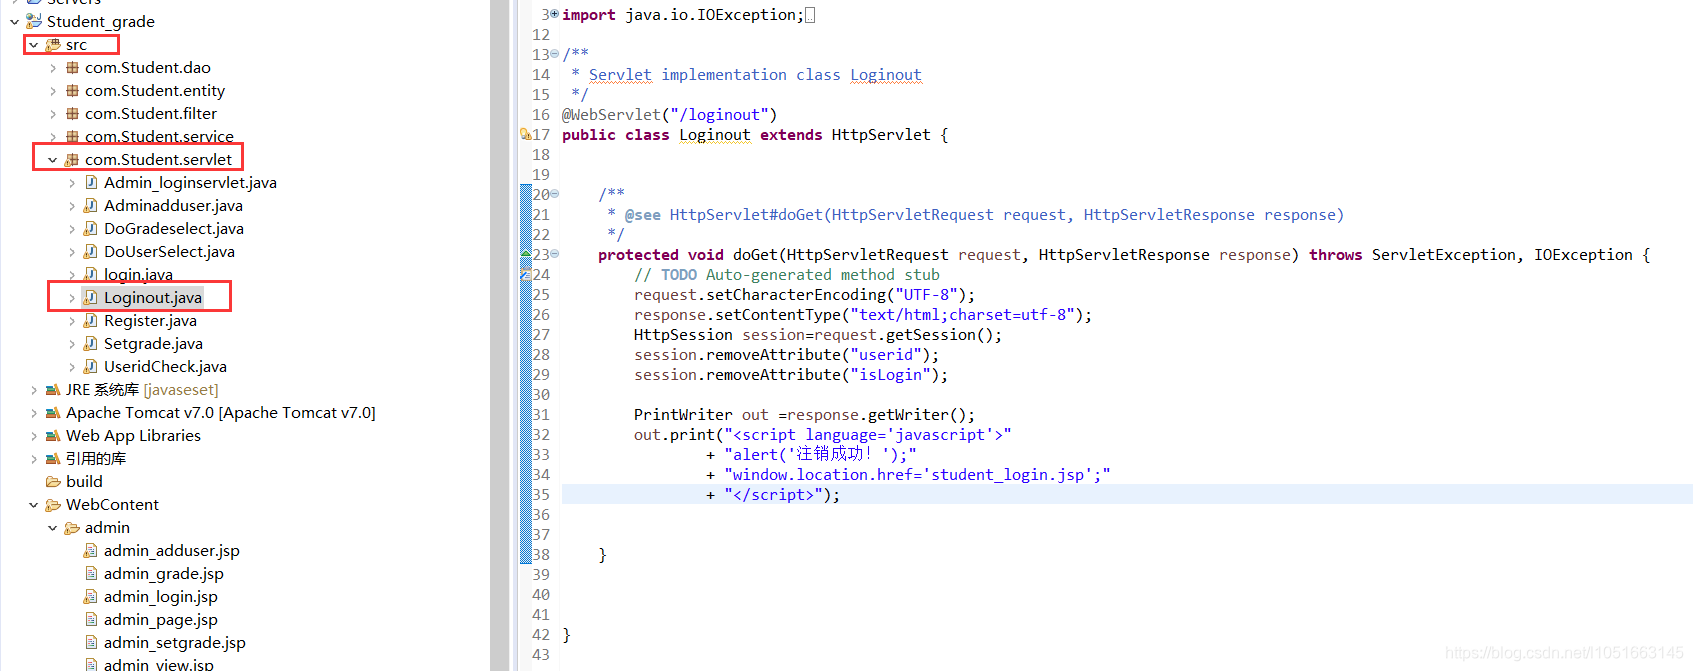Click the Adminadduser.java file icon
The width and height of the screenshot is (1693, 671).
coord(91,206)
